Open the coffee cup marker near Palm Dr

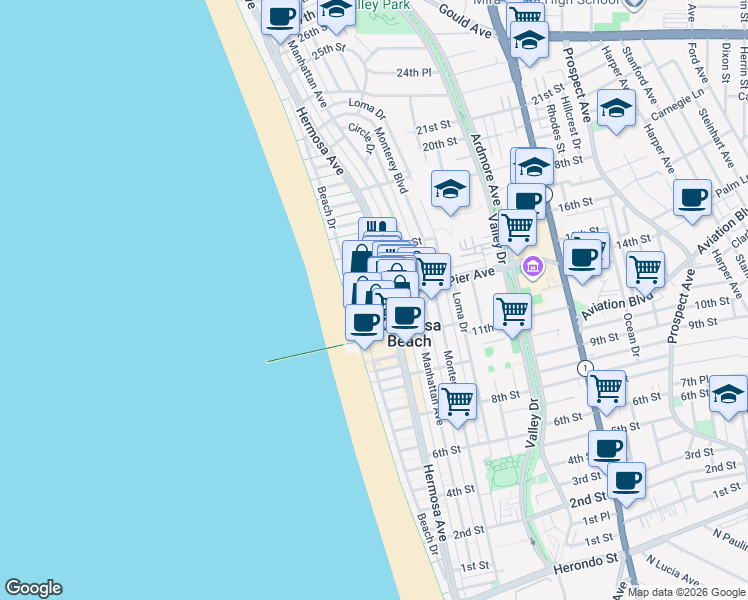pos(692,202)
